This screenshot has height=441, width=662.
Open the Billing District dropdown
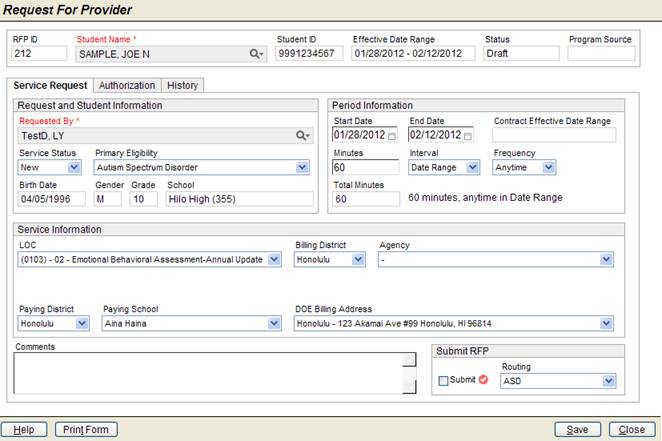[x=330, y=260]
